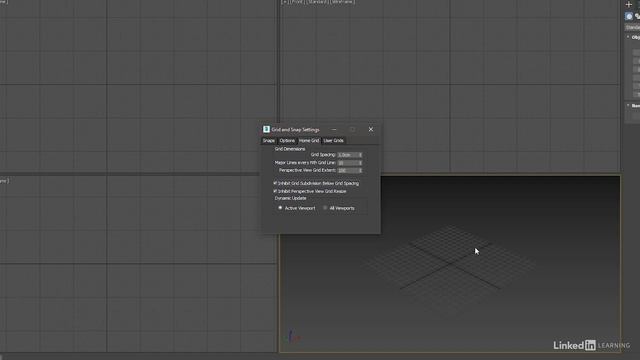This screenshot has height=360, width=640.
Task: Click the view axis gizmo in perspective viewport
Action: pyautogui.click(x=293, y=336)
